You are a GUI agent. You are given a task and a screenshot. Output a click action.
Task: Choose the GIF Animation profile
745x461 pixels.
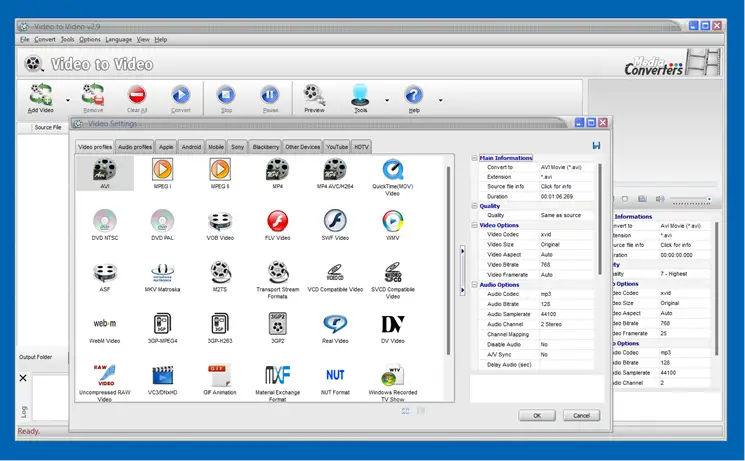[220, 375]
